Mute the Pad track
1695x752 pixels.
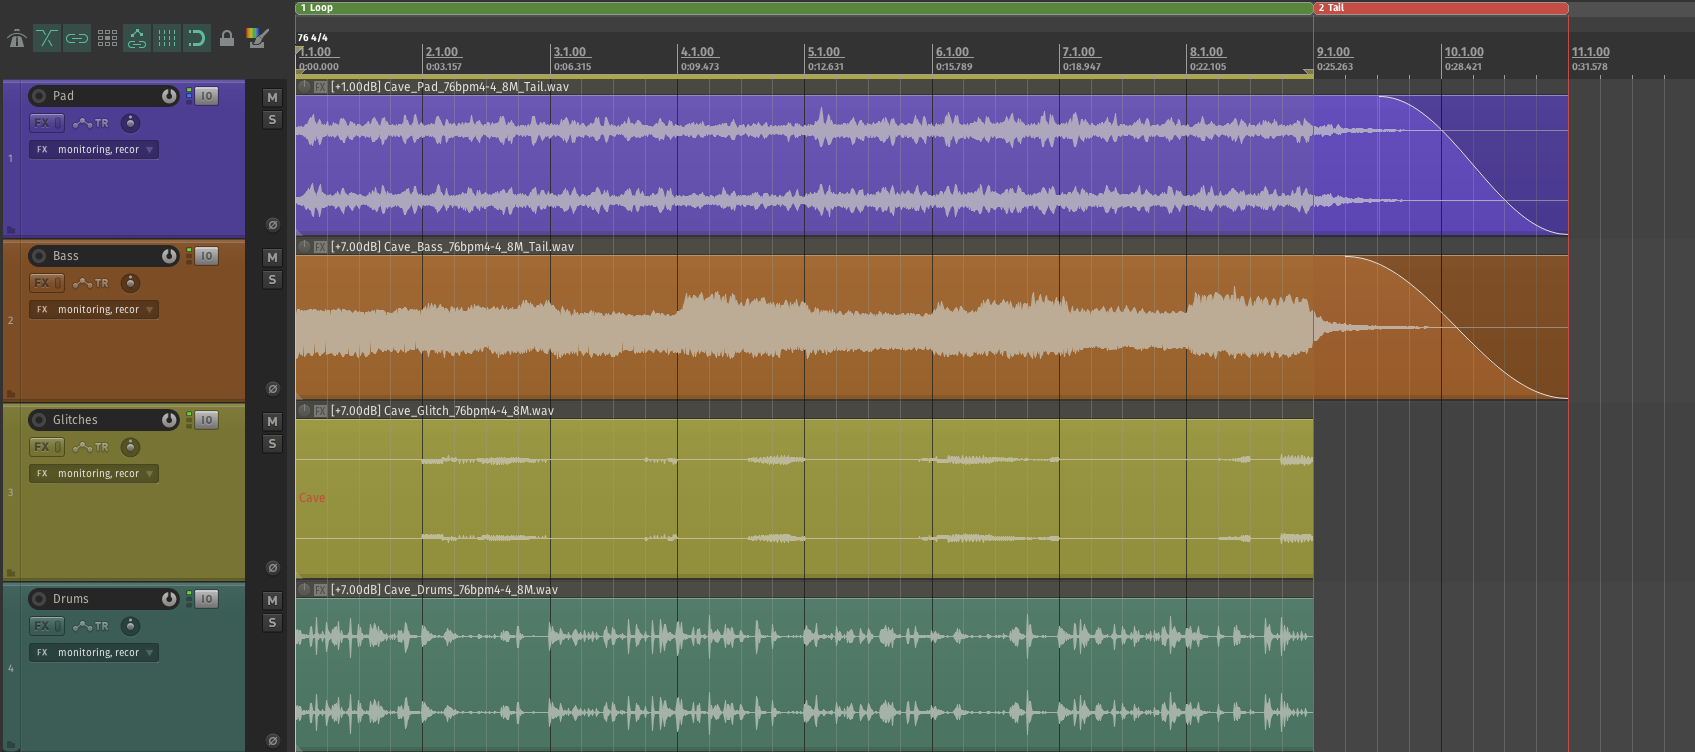272,98
